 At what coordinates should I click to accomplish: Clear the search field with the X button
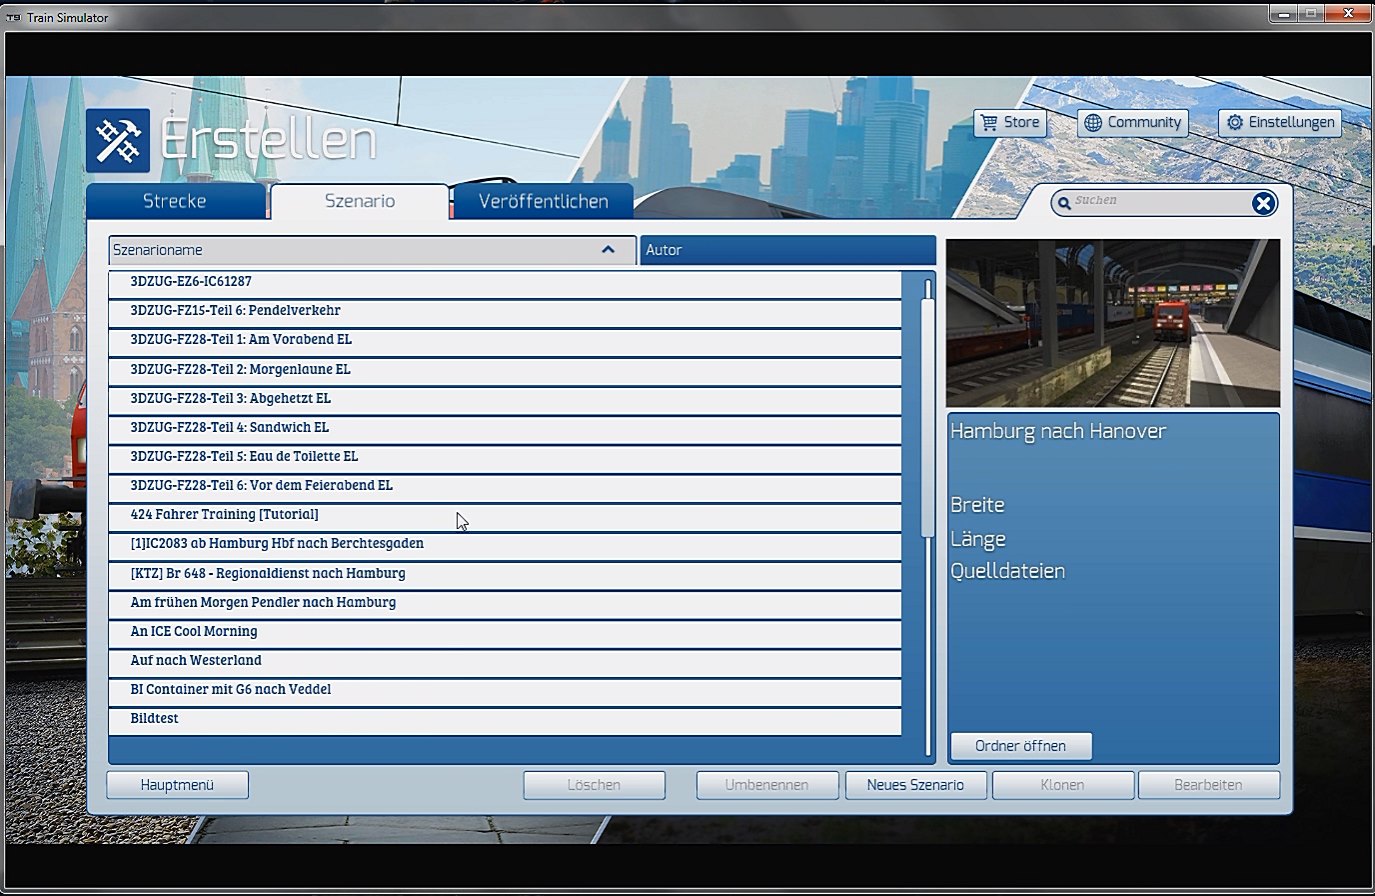1264,203
